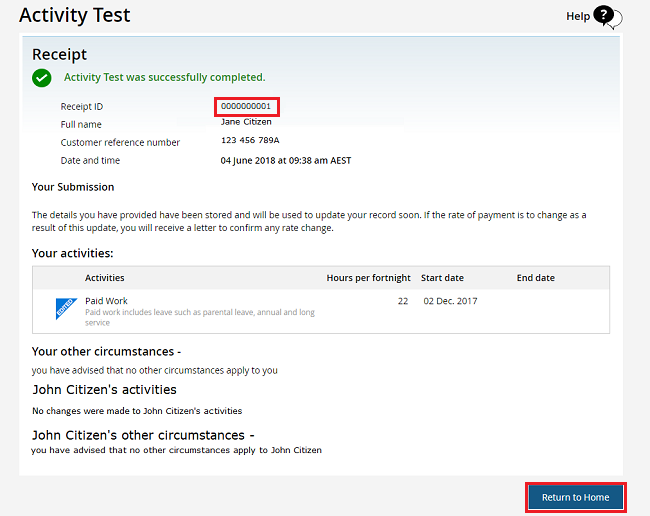Click the green success checkmark icon
Viewport: 650px width, 516px height.
click(x=42, y=78)
